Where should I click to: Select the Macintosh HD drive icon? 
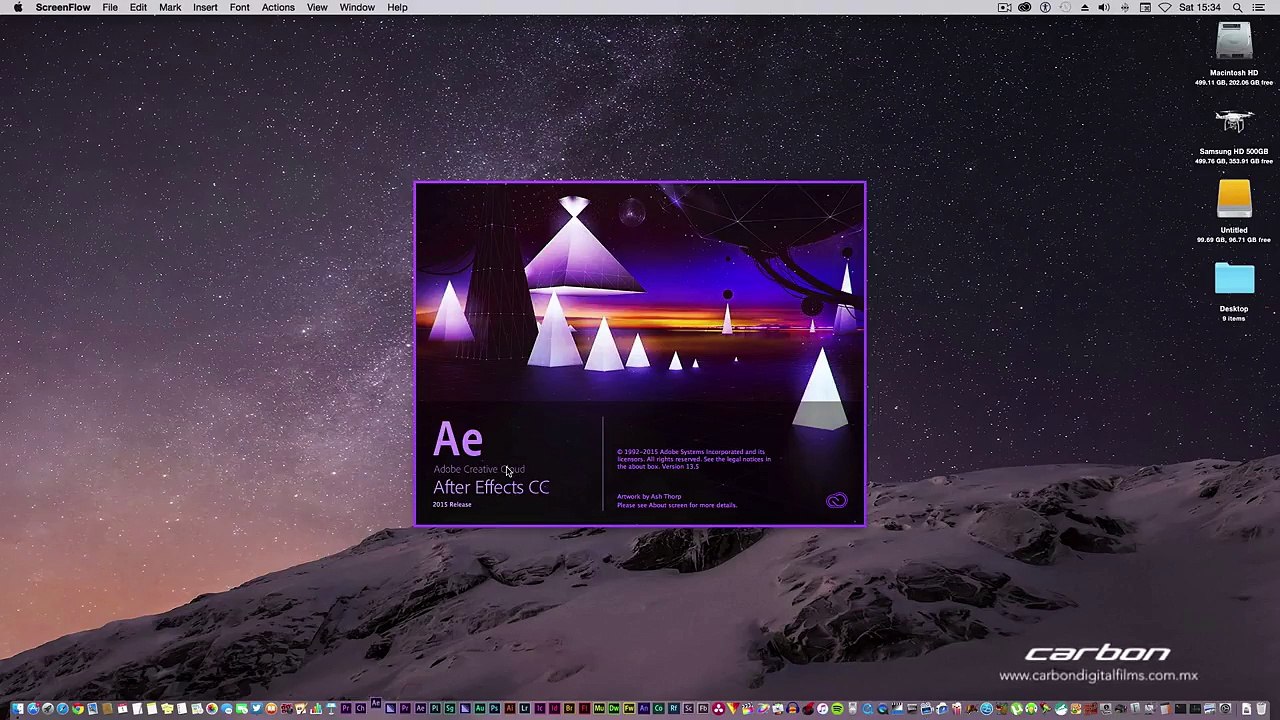point(1234,43)
